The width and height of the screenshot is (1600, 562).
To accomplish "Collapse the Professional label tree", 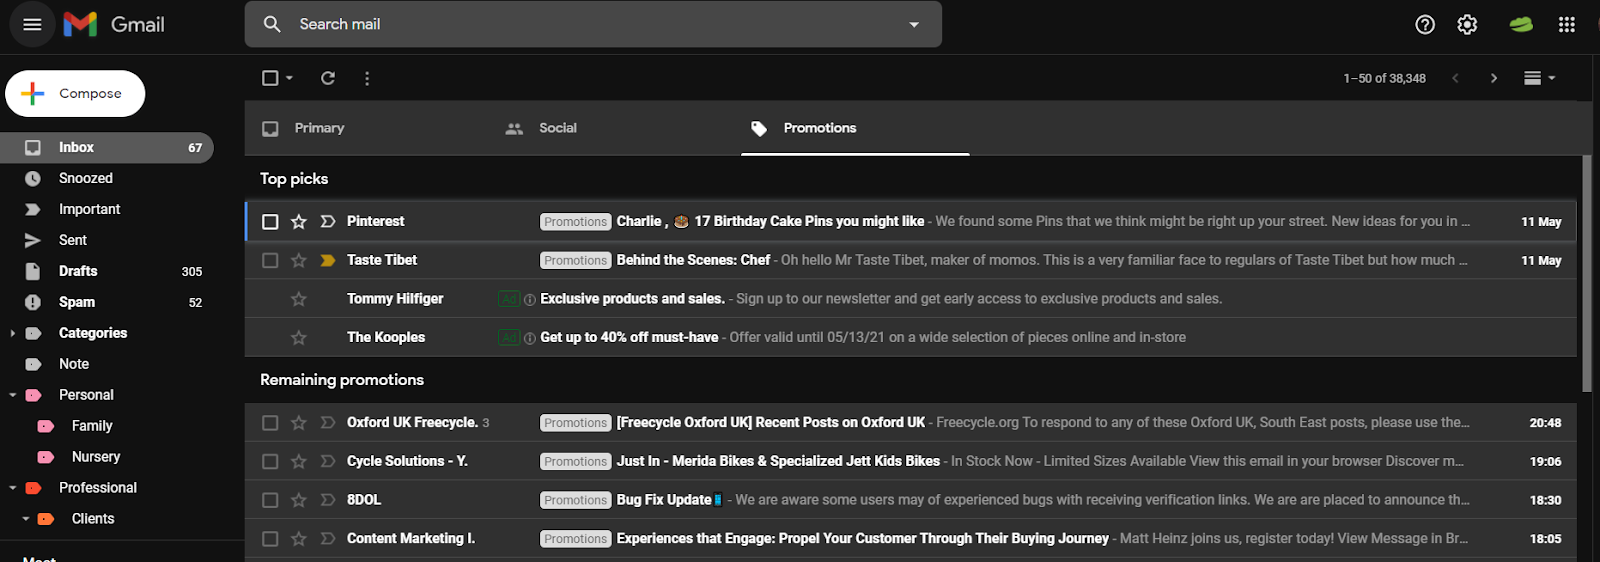I will (x=13, y=488).
